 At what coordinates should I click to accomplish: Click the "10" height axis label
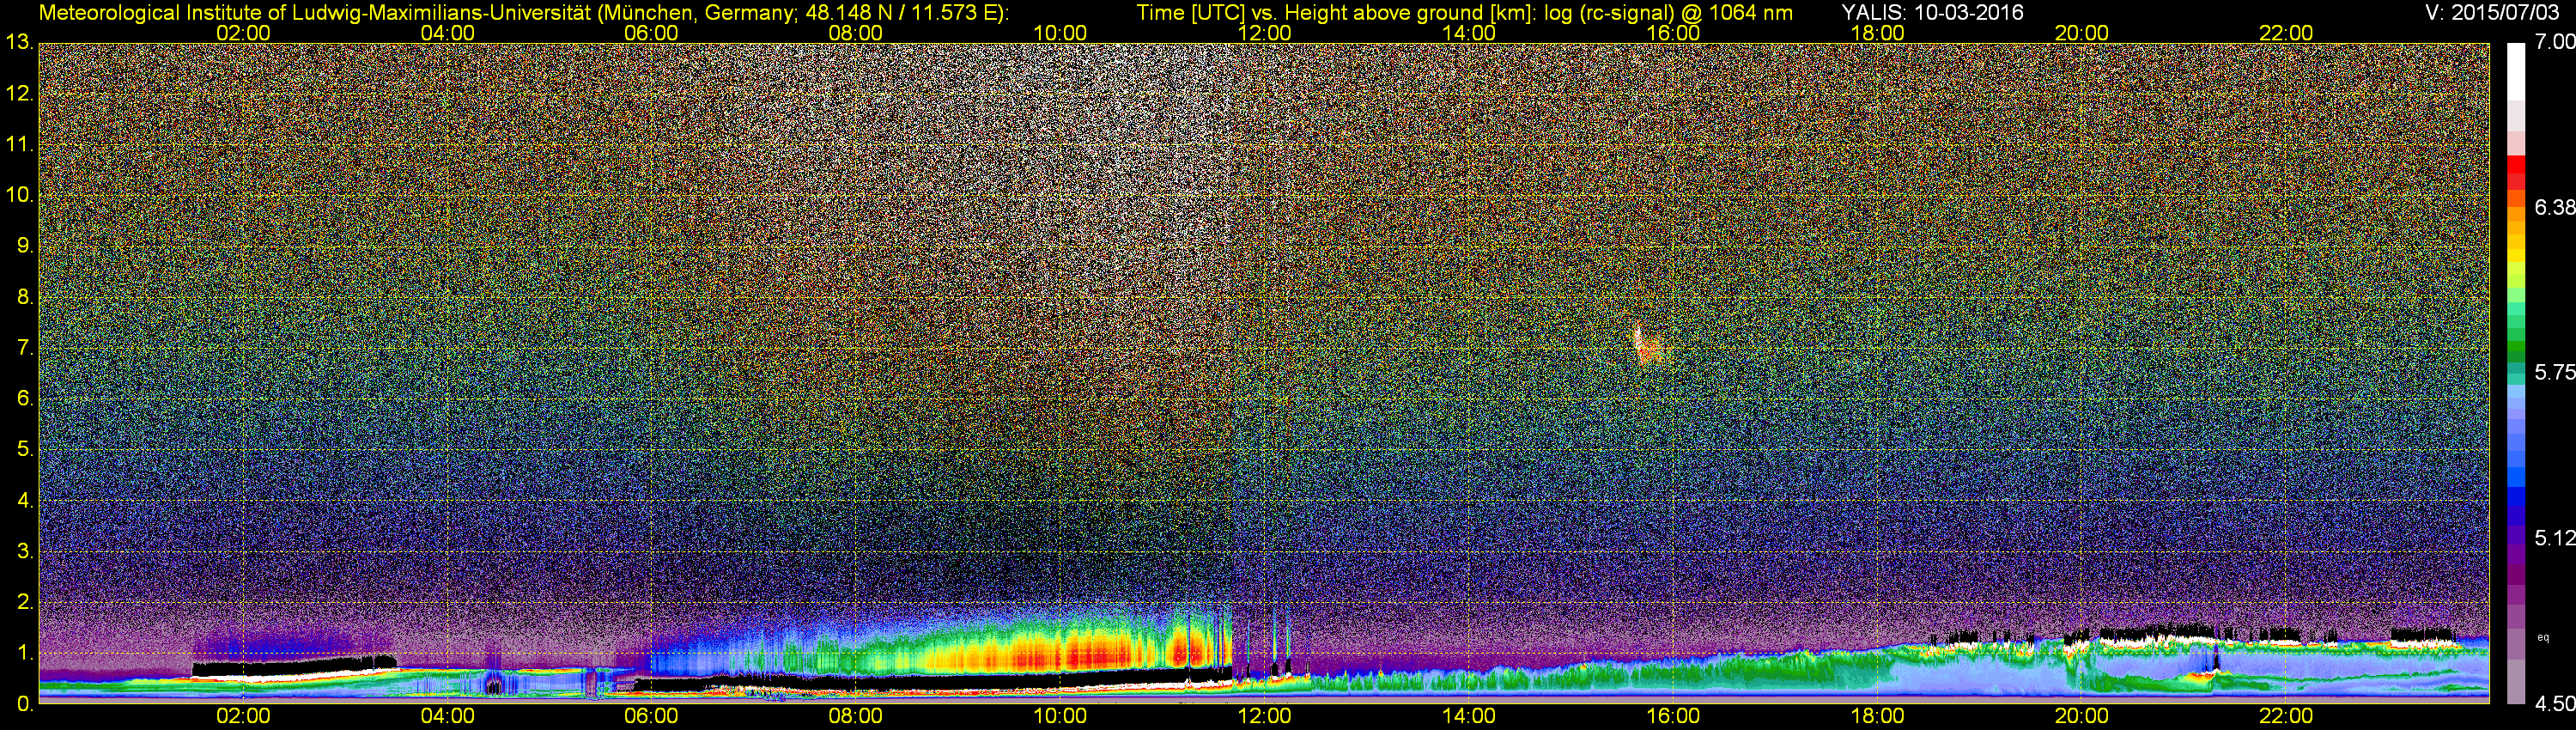[x=19, y=195]
